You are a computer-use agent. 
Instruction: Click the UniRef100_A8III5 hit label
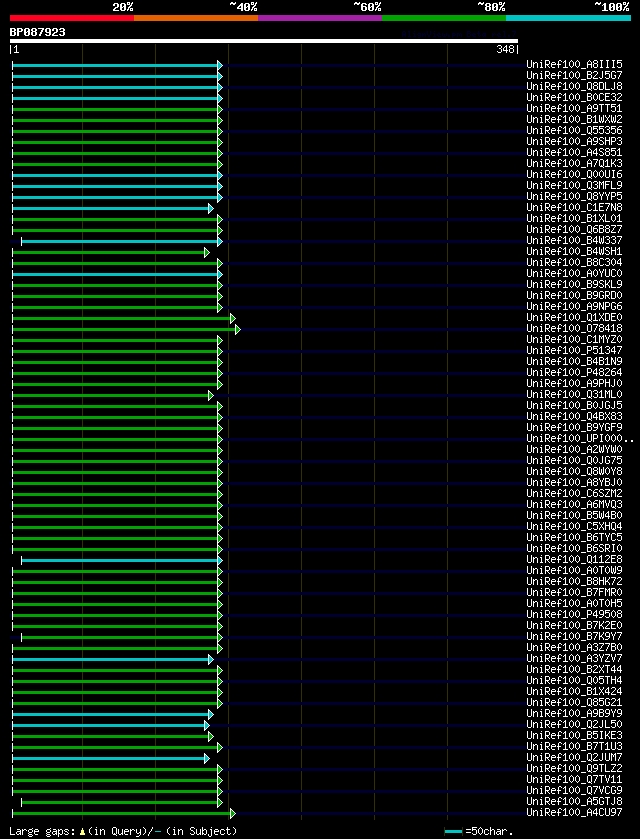point(574,65)
